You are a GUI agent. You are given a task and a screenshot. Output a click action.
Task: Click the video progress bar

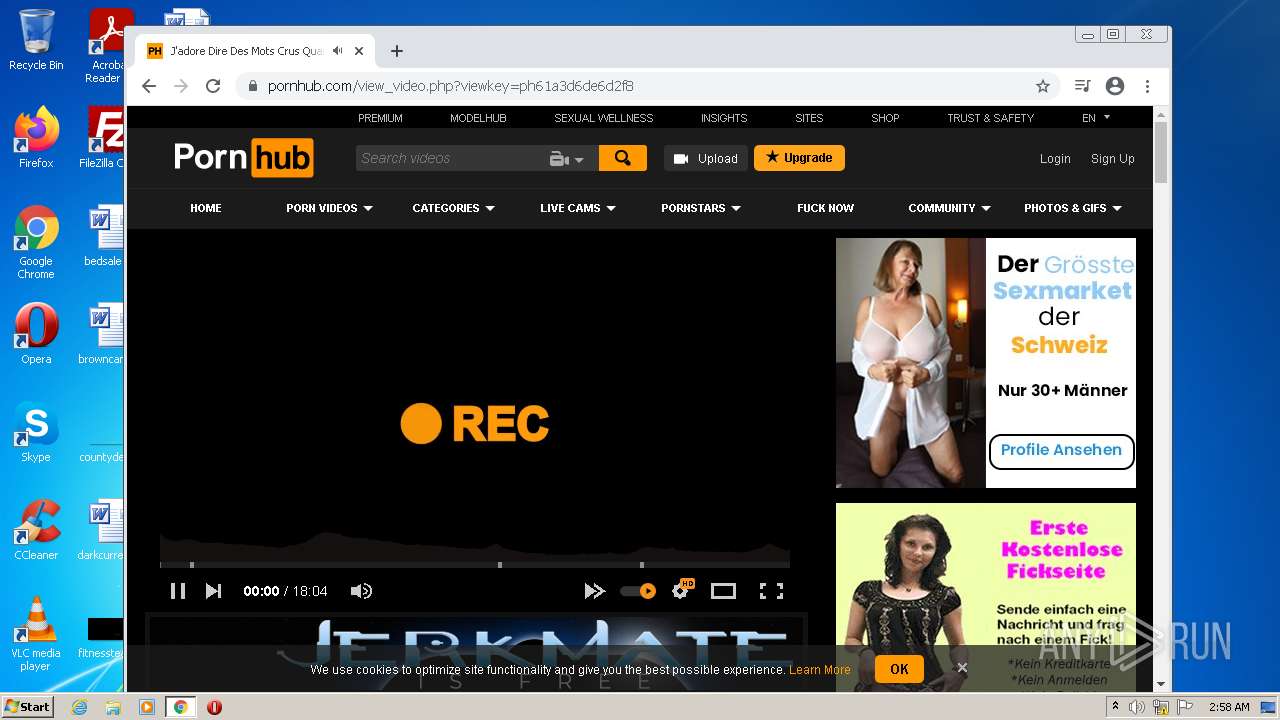[475, 565]
